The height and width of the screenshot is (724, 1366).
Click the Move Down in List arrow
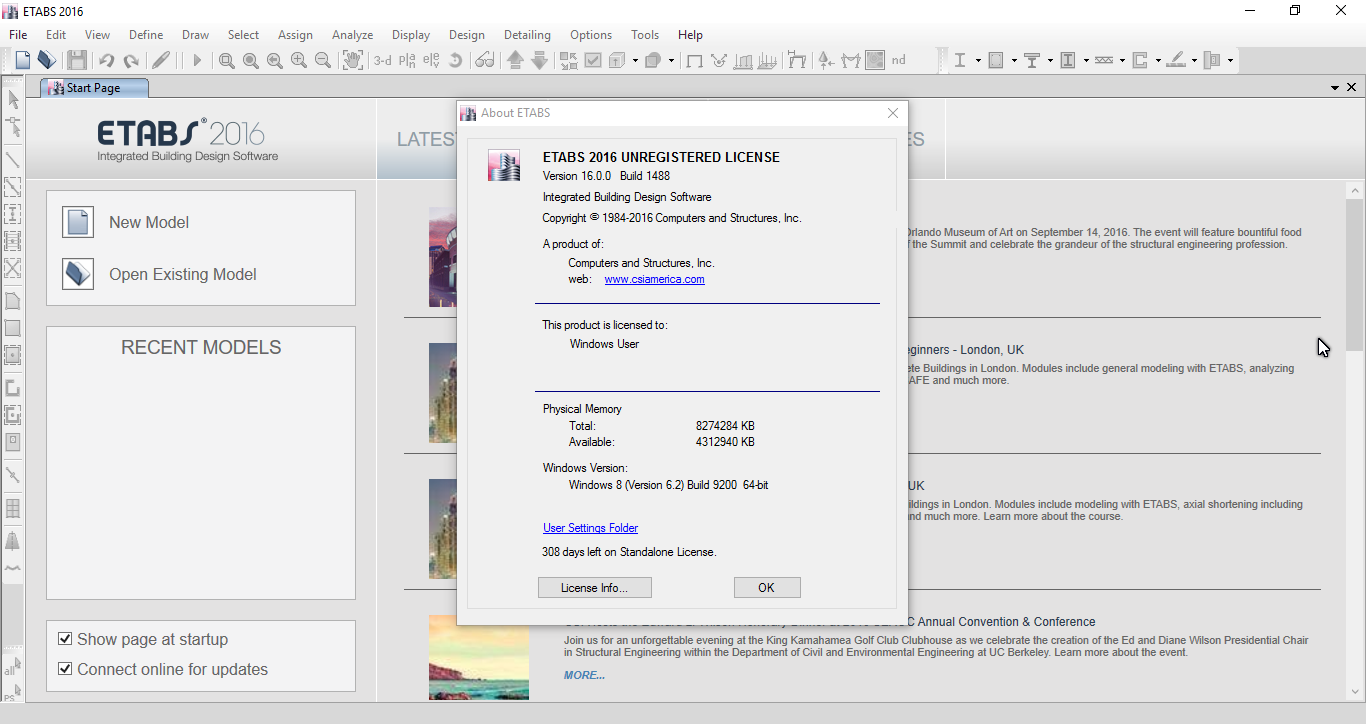pos(539,60)
